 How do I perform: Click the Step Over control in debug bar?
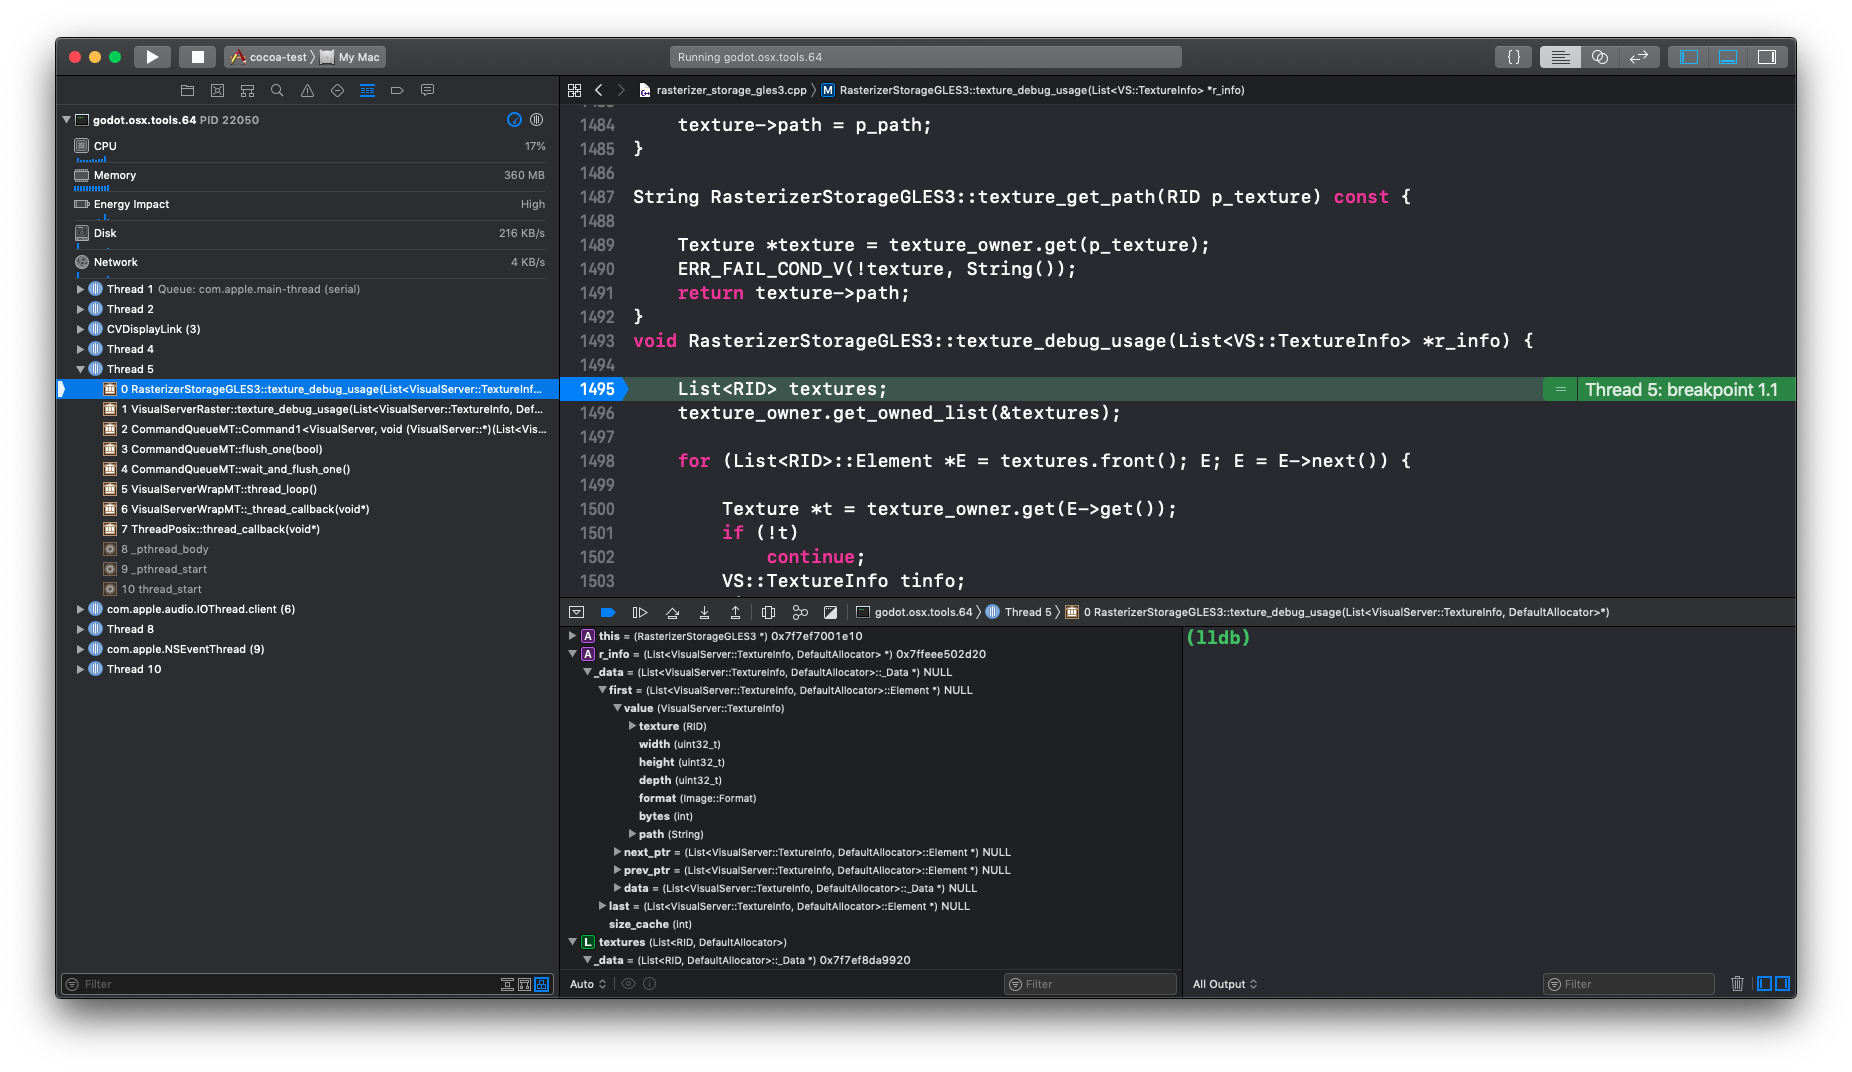pyautogui.click(x=672, y=611)
